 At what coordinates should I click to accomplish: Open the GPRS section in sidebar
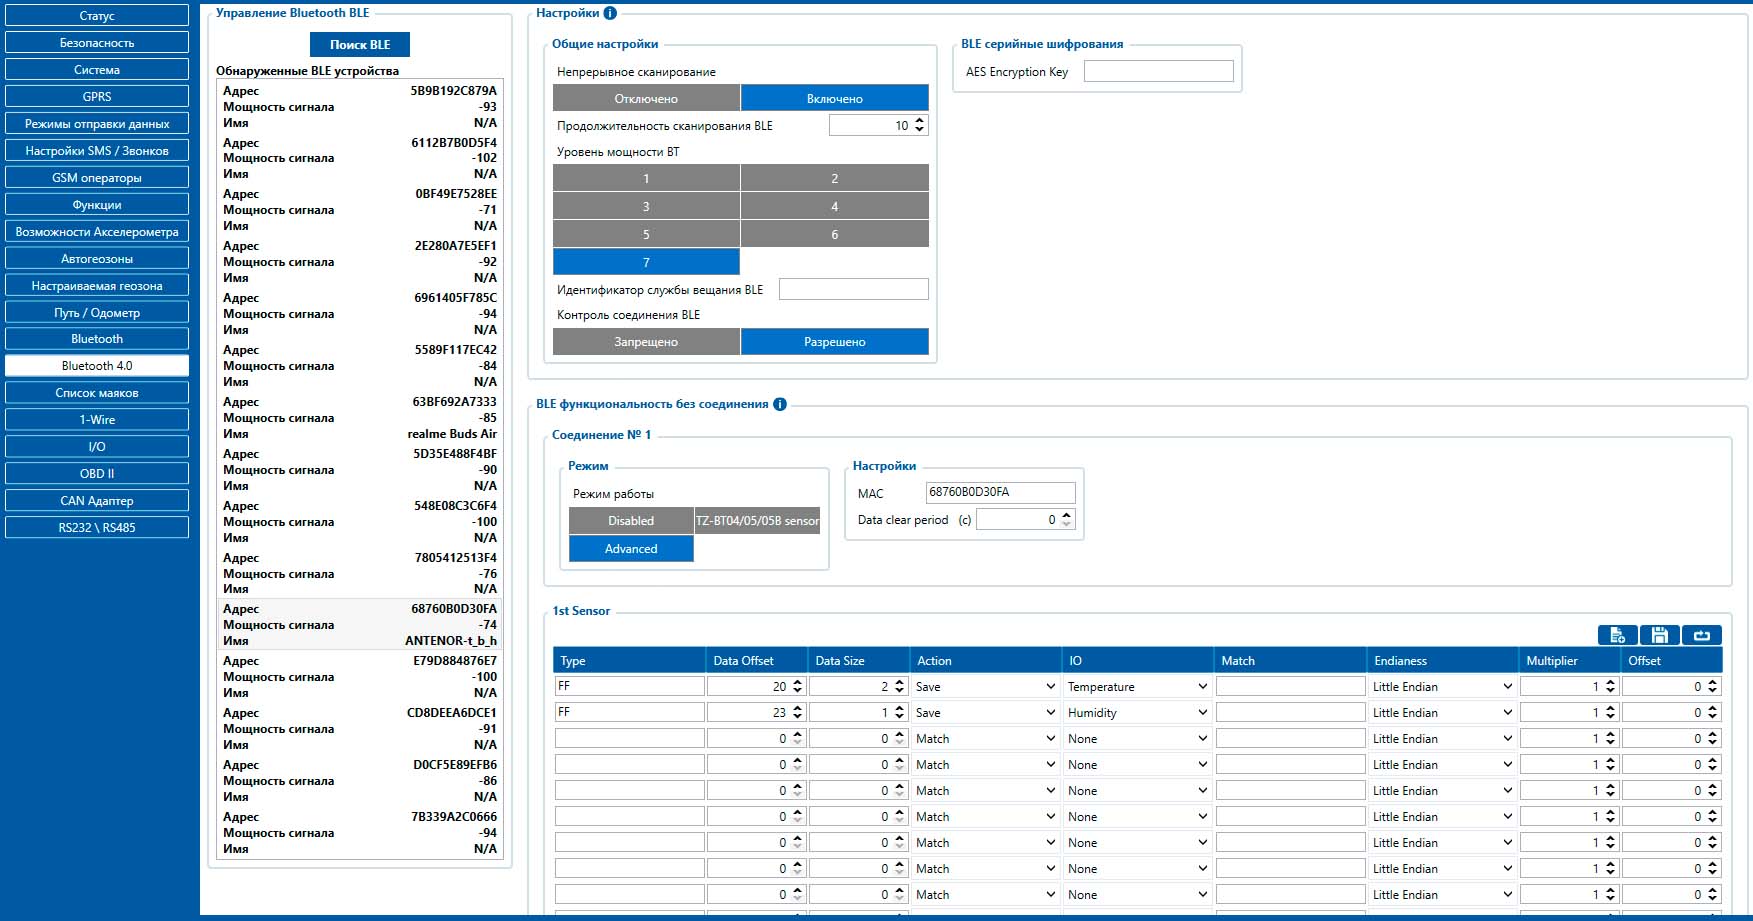pos(97,97)
